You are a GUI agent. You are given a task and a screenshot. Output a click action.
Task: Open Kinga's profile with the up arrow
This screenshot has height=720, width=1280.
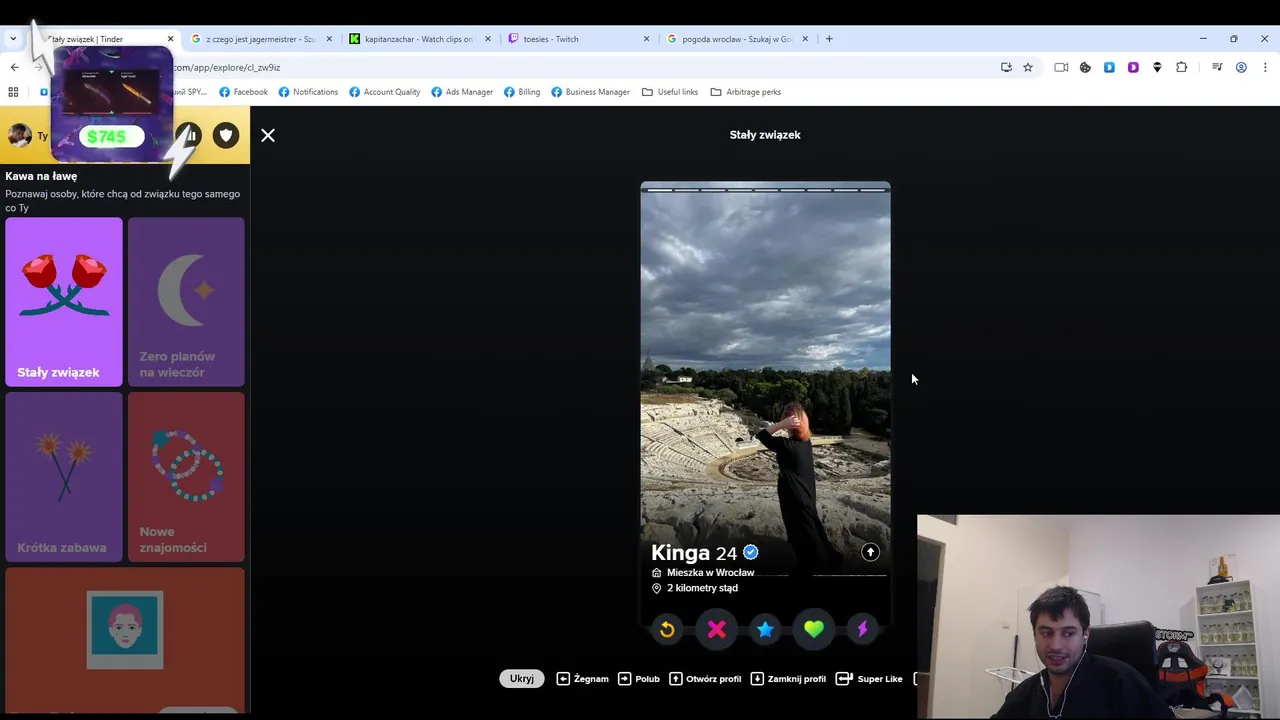point(870,552)
